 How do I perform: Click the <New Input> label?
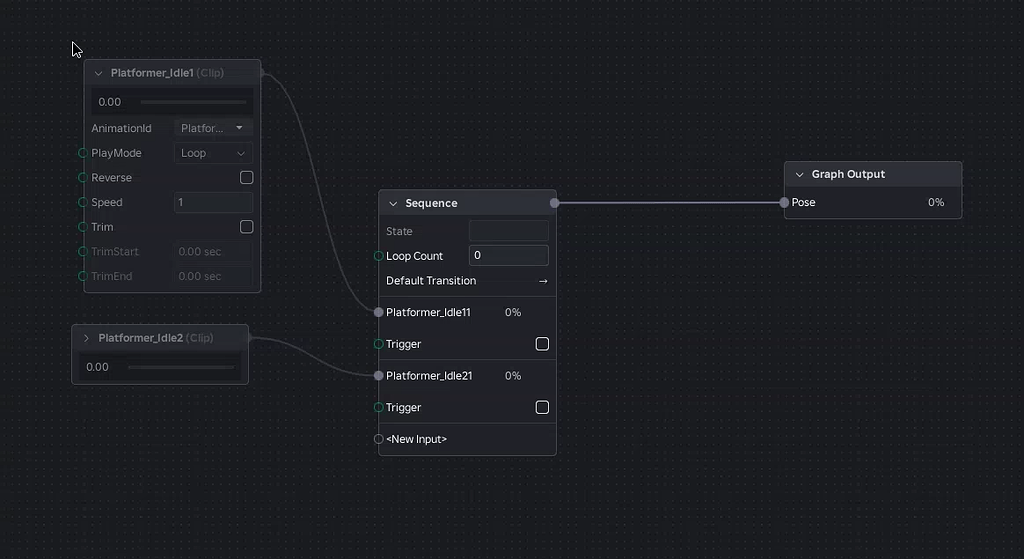(417, 439)
